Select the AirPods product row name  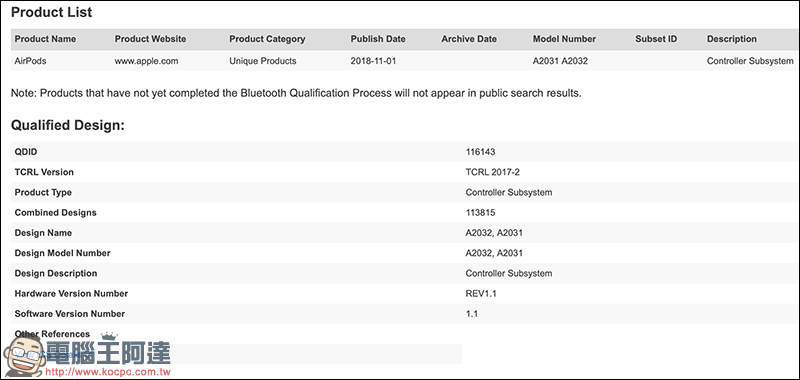(x=30, y=61)
